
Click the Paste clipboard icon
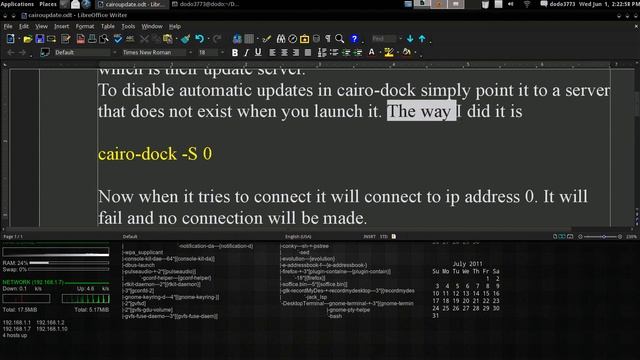tap(167, 39)
